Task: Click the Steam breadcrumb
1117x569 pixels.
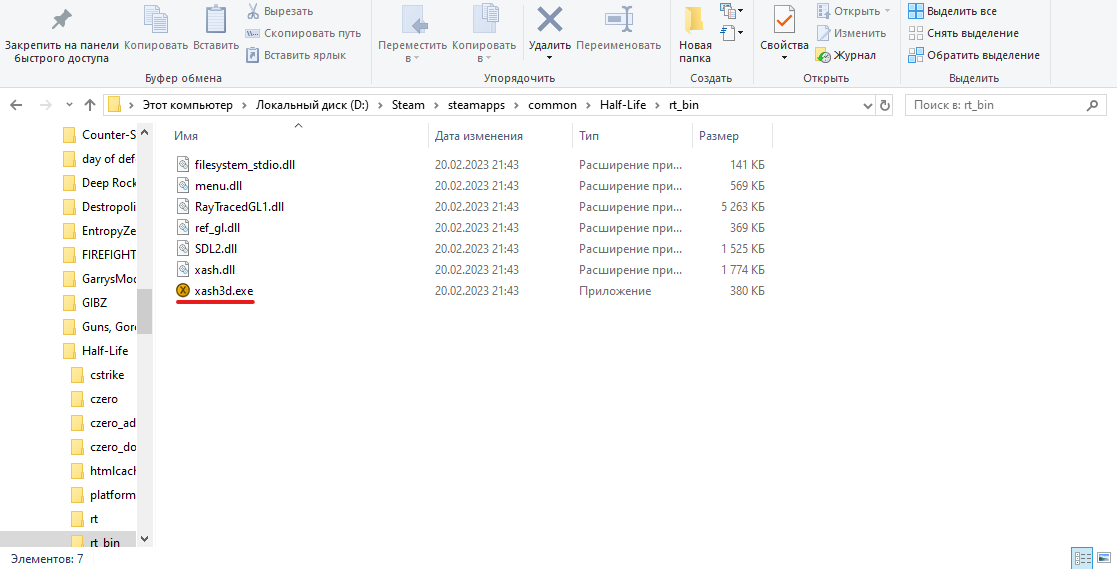Action: (x=408, y=105)
